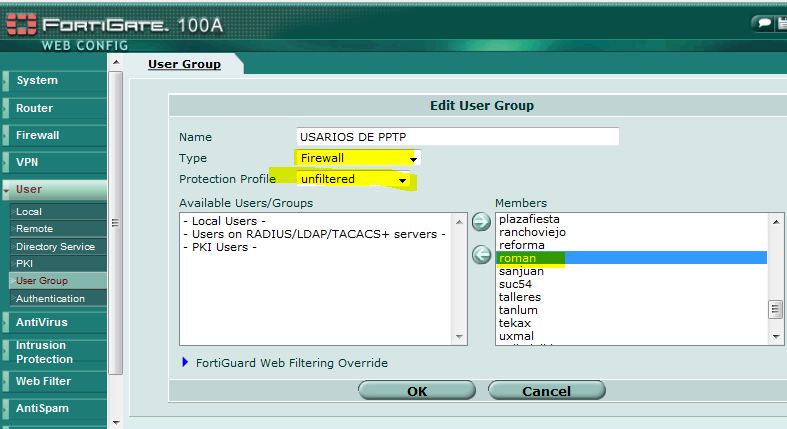Click right arrow to add member
Viewport: 787px width, 429px height.
(481, 222)
